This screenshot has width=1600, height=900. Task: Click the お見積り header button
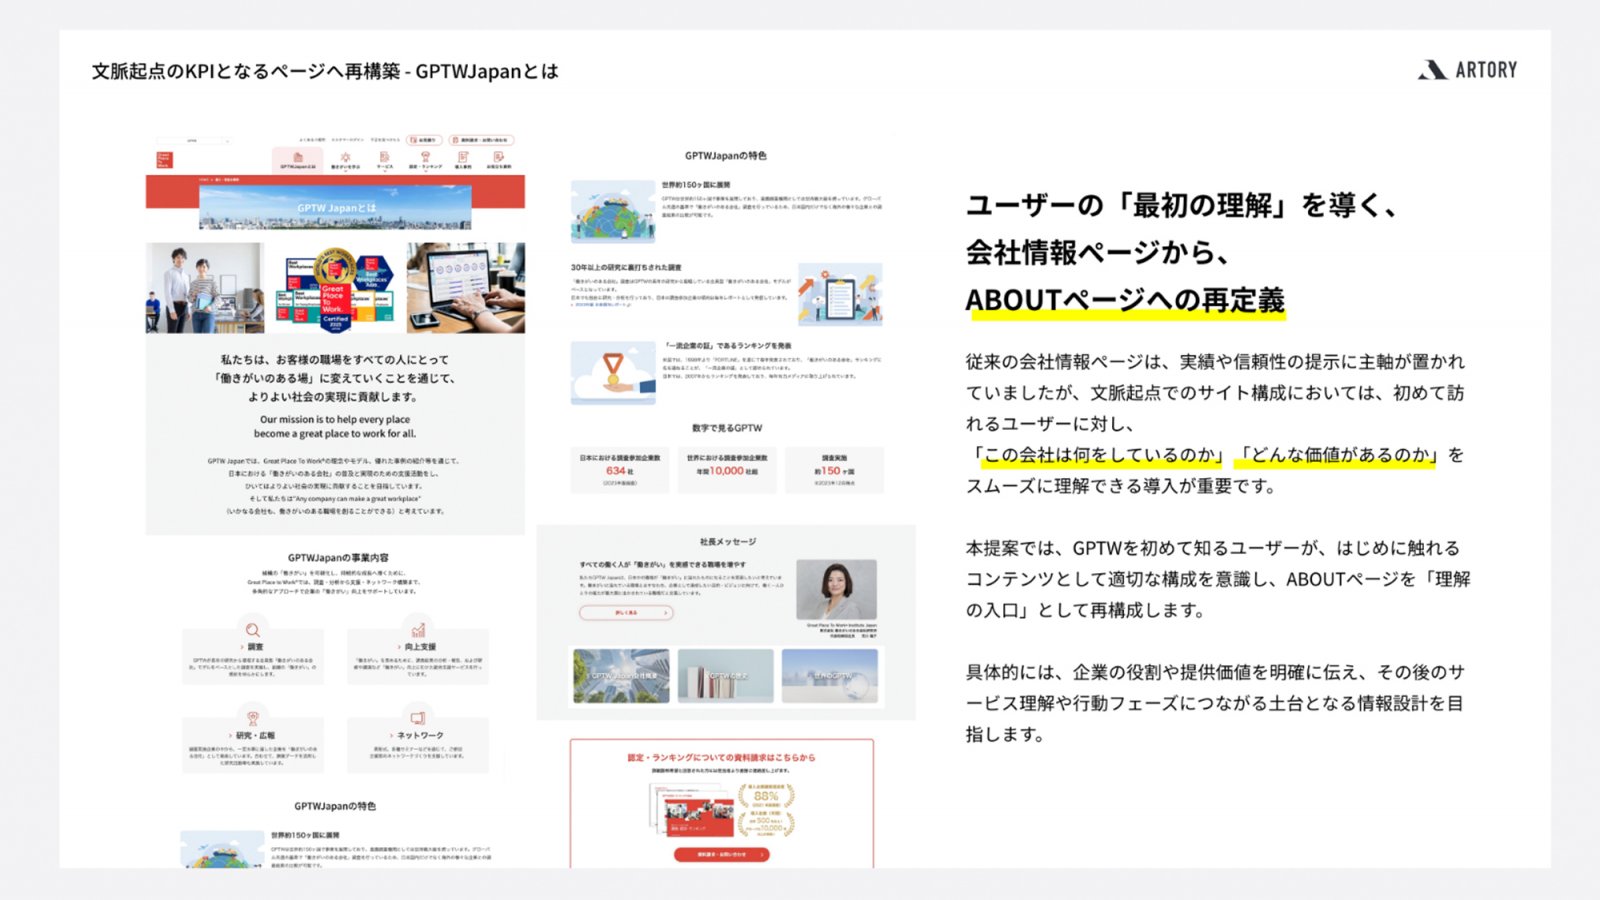425,140
